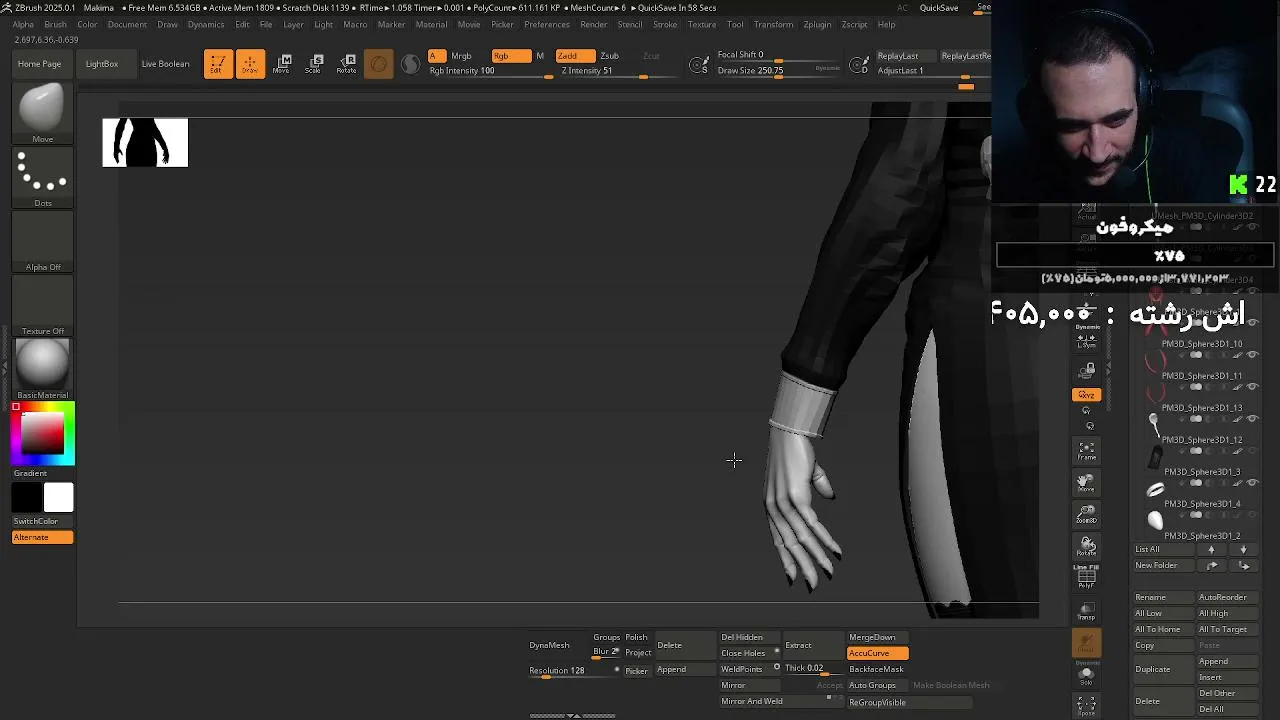The image size is (1280, 720).
Task: Click the Frame icon in right shelf
Action: click(1087, 451)
